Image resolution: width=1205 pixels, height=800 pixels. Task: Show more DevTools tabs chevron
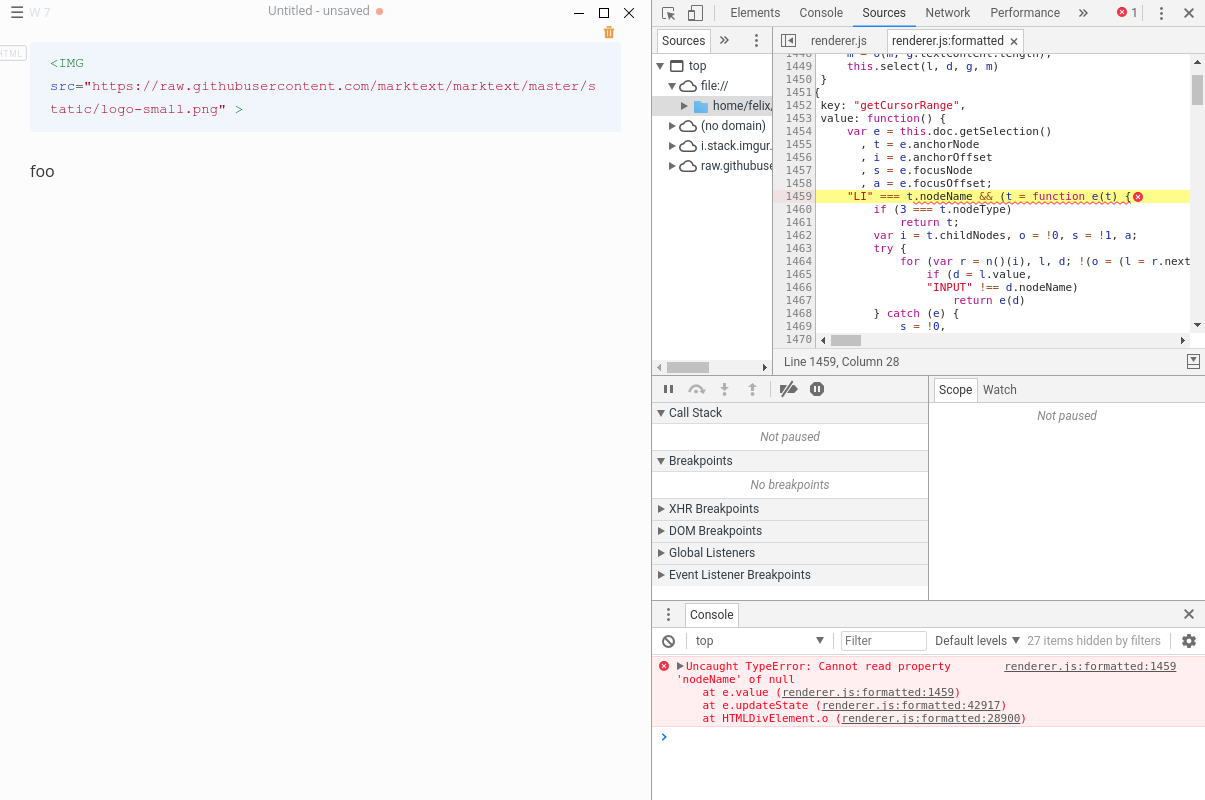[x=1083, y=13]
